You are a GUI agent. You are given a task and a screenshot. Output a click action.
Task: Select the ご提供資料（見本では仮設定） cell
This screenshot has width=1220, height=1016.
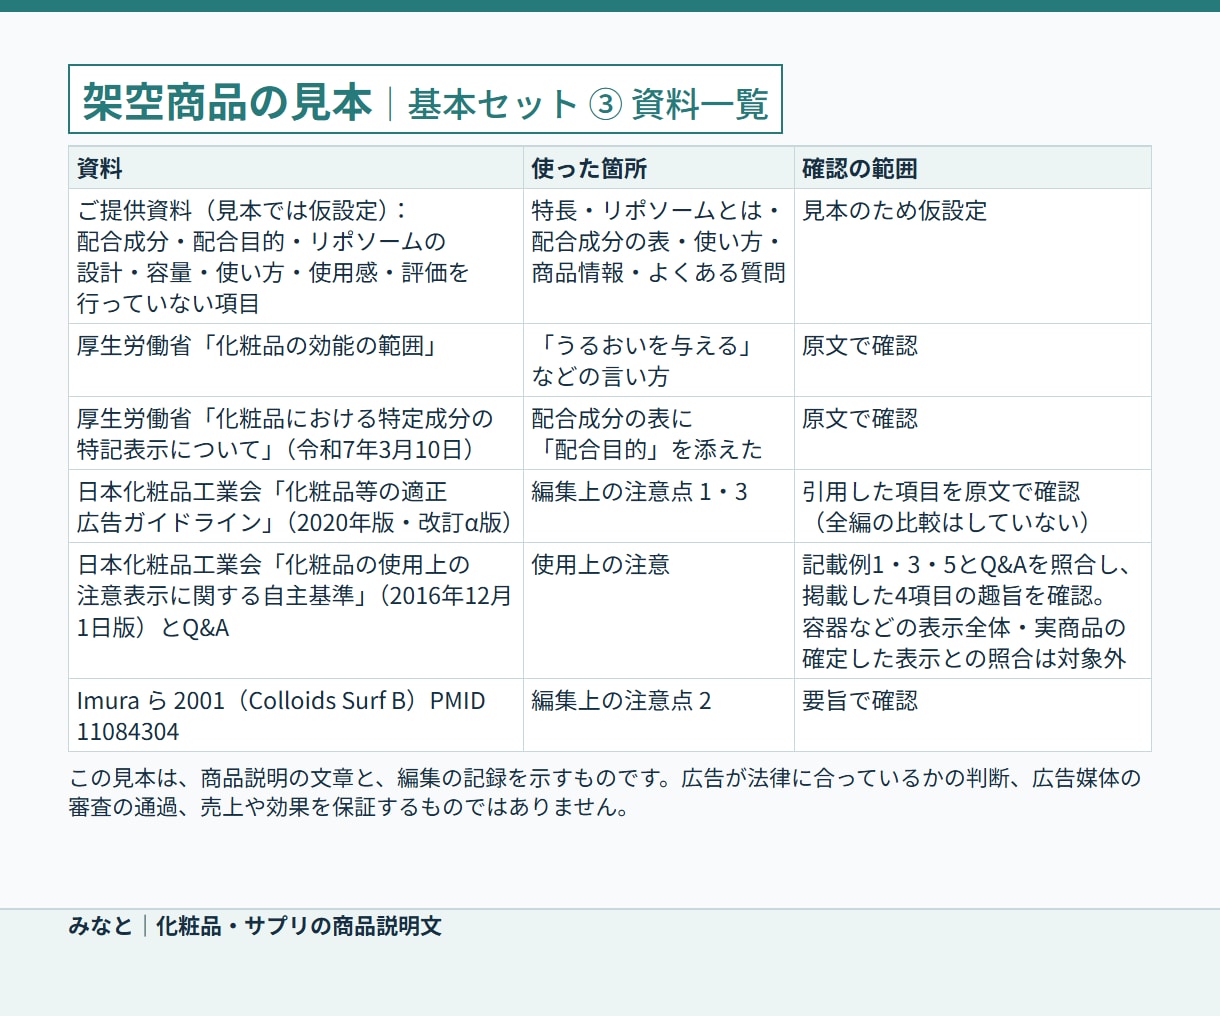click(x=296, y=256)
